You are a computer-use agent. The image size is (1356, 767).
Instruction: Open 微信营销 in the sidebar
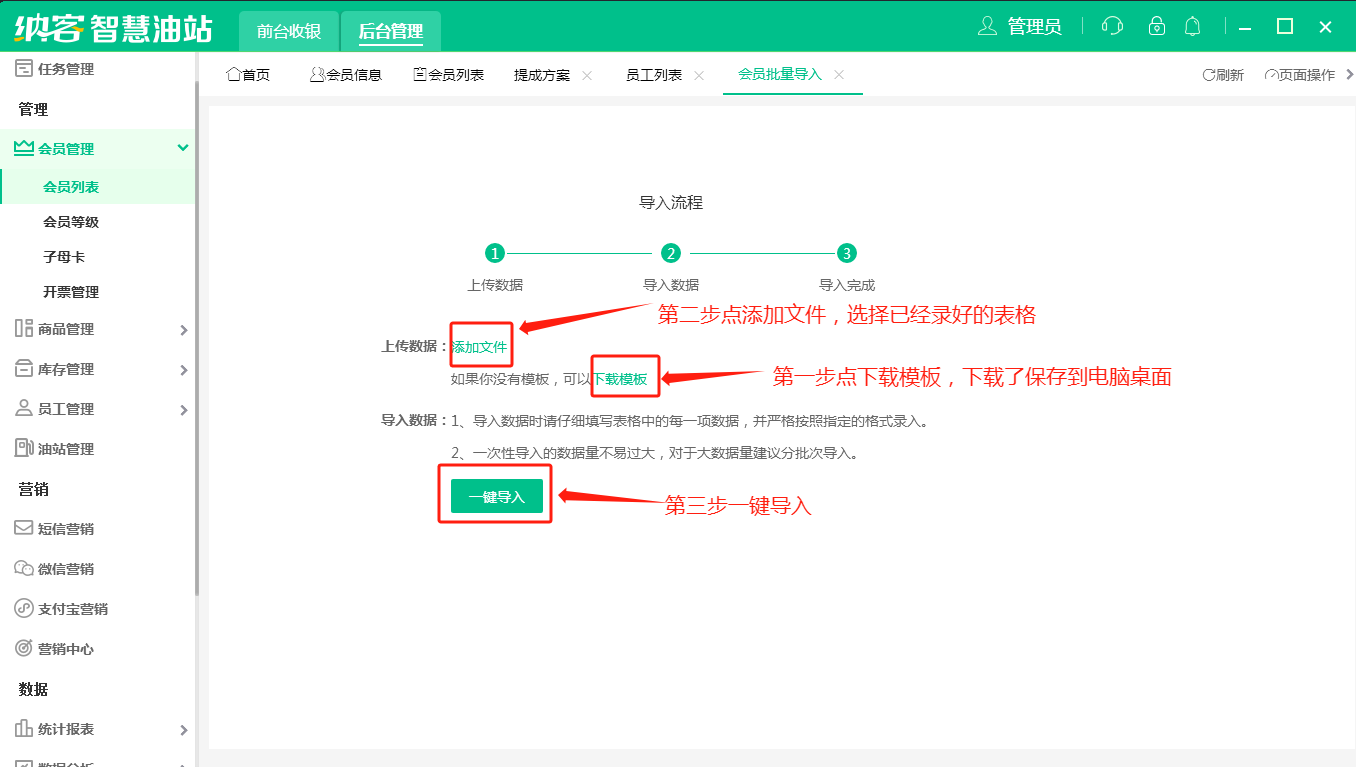(65, 569)
